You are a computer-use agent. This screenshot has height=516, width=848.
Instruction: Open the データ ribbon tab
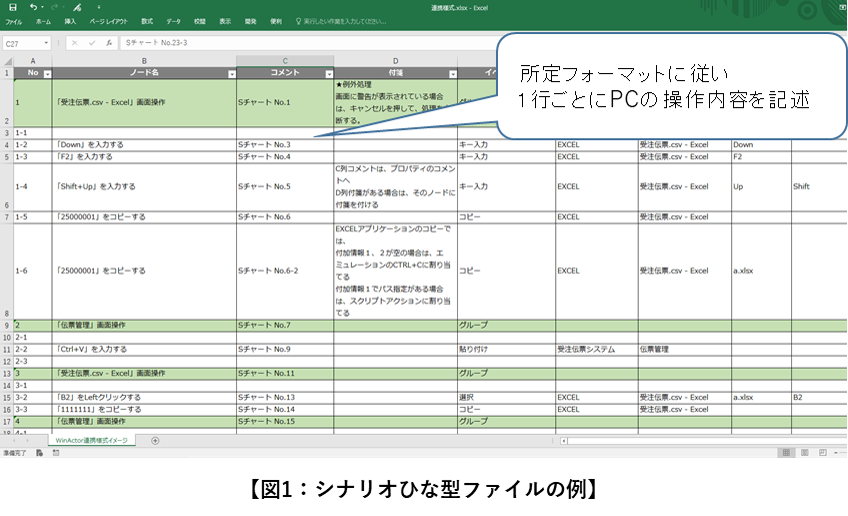174,22
